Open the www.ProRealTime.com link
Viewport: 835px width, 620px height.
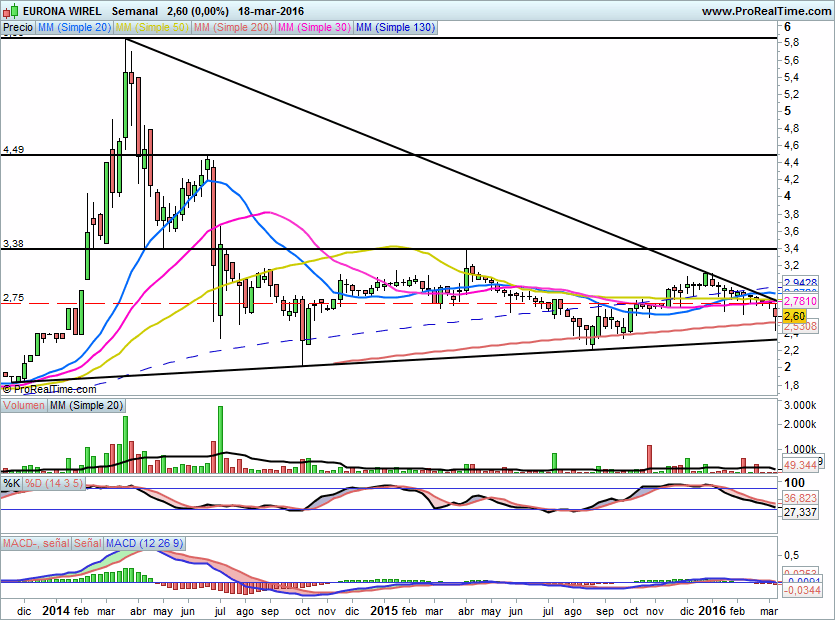click(x=766, y=11)
